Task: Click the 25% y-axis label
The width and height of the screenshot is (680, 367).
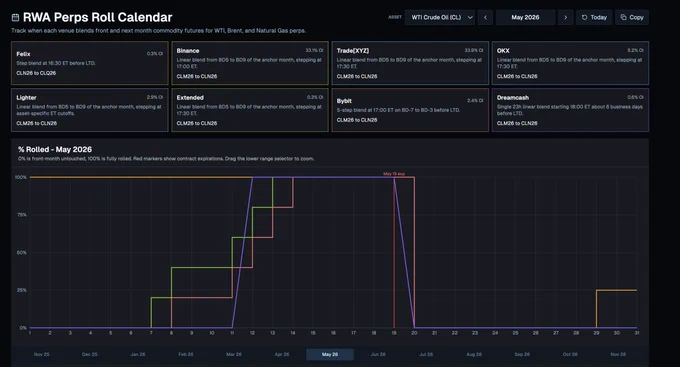Action: click(x=21, y=290)
